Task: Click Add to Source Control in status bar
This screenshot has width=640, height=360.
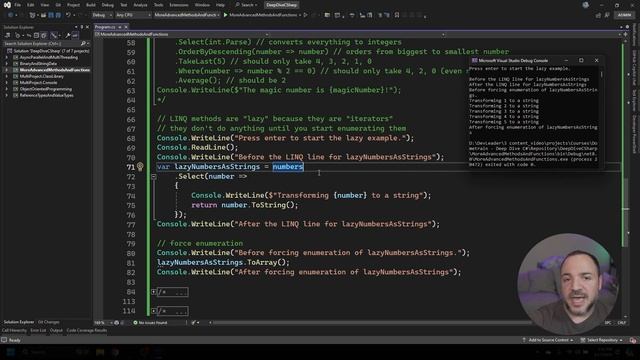Action: (x=548, y=340)
